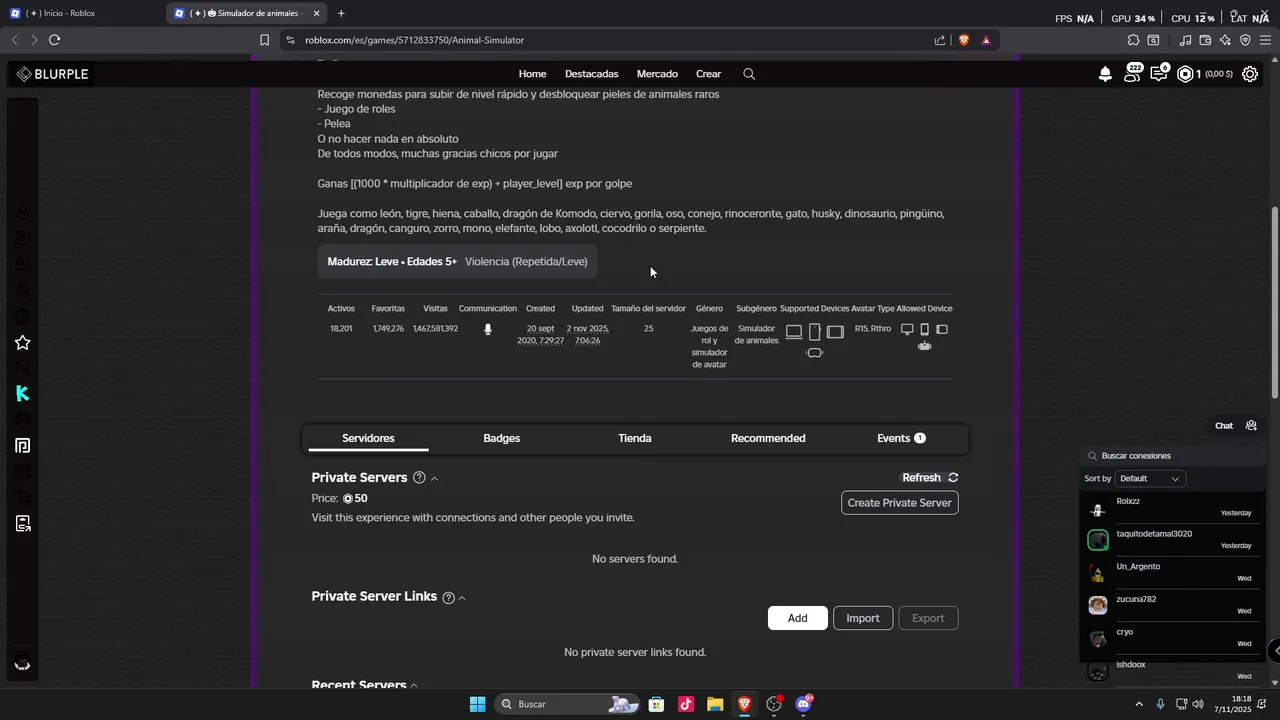Viewport: 1280px width, 720px height.
Task: Reload the page with the refresh button
Action: (x=54, y=40)
